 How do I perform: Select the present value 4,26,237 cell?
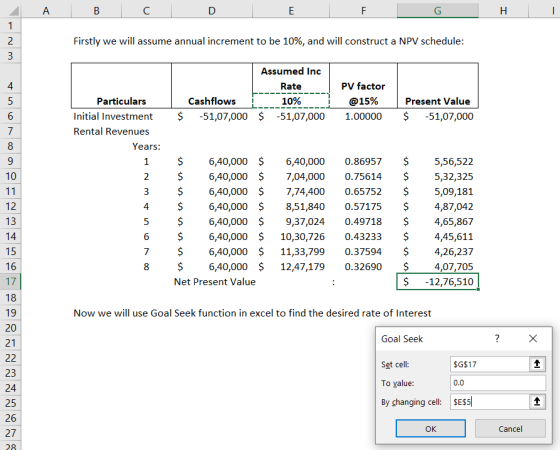(x=438, y=251)
